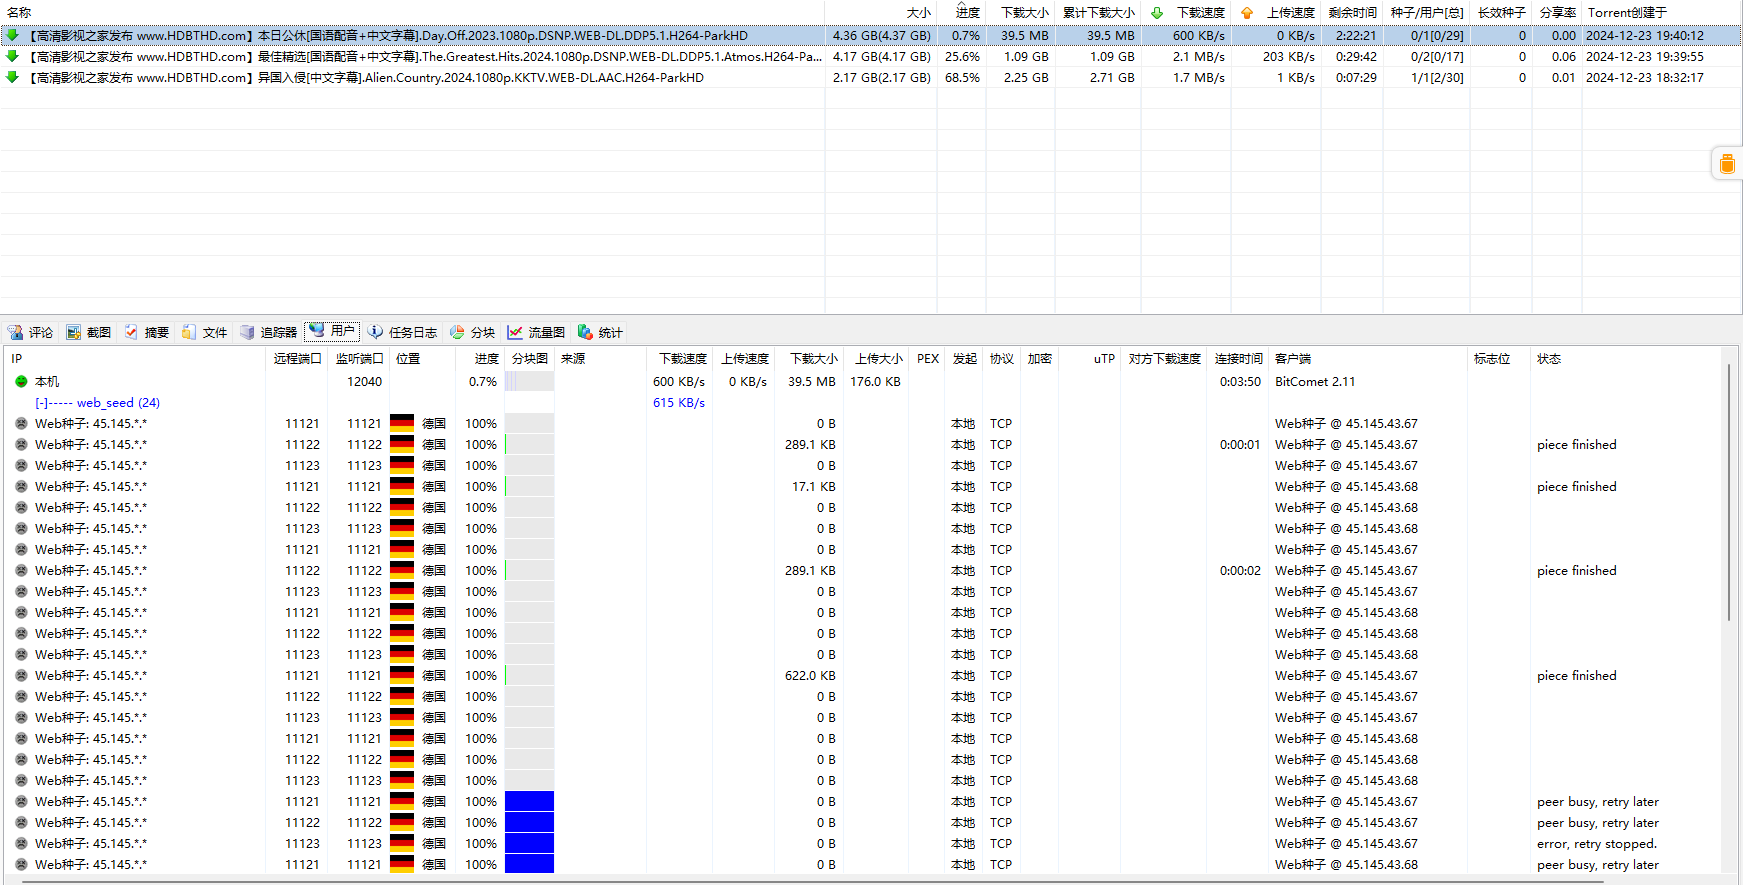Sort peers by 远程端口 column header

297,358
